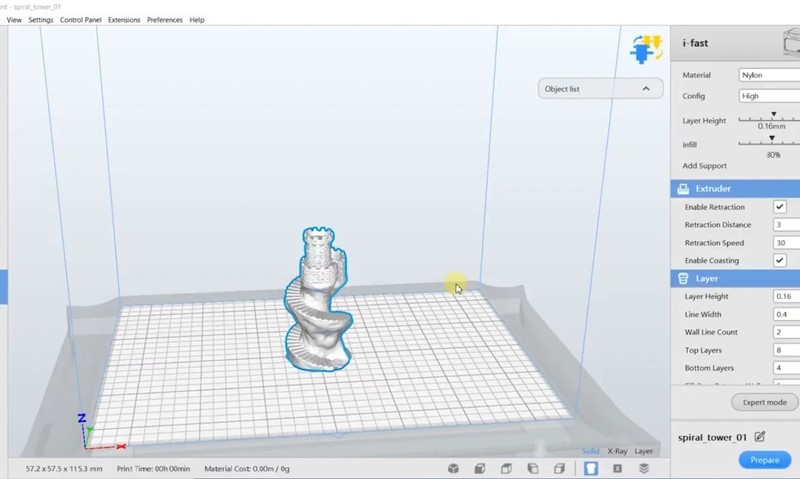The image size is (800, 479).
Task: Adjust the Infill slider handle
Action: (771, 139)
